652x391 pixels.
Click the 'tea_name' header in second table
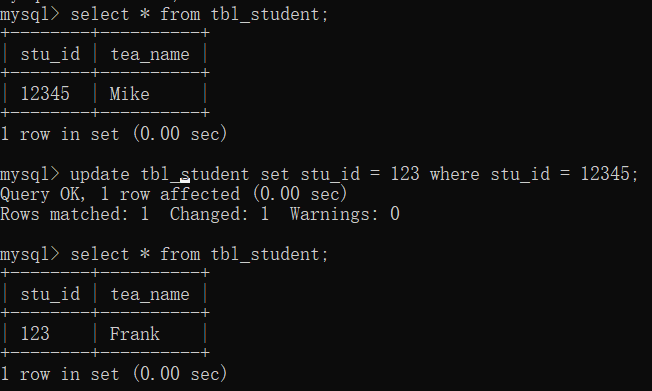(150, 294)
